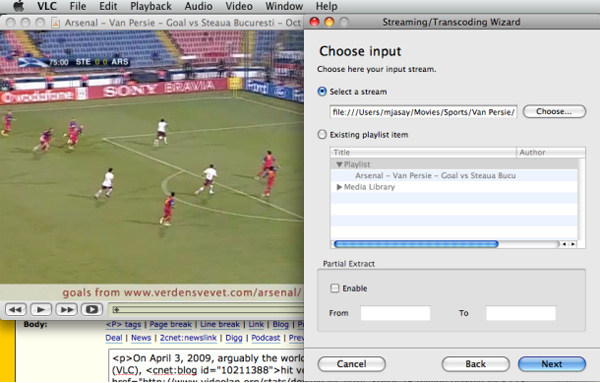
Task: Click the playlist scroll left arrow
Action: [564, 244]
